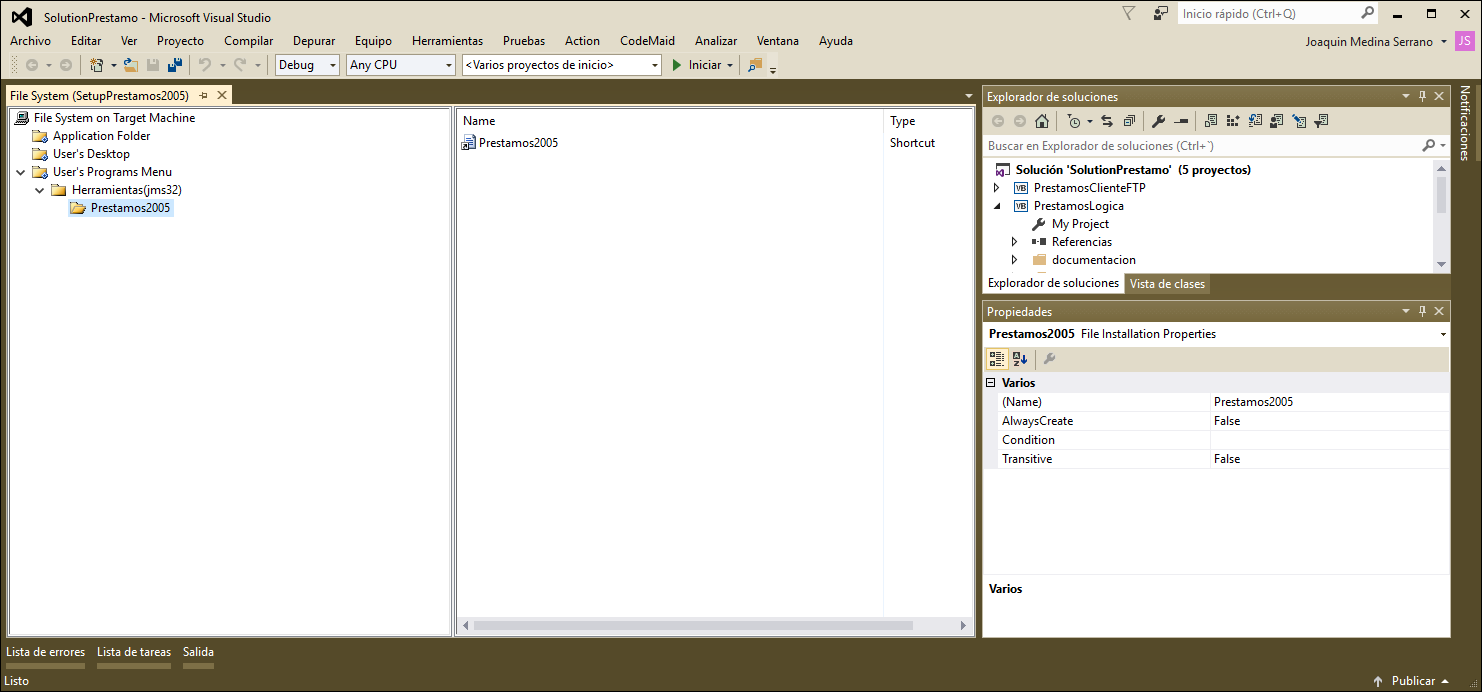This screenshot has height=692, width=1482.
Task: Collapse the Varios property category
Action: click(991, 383)
